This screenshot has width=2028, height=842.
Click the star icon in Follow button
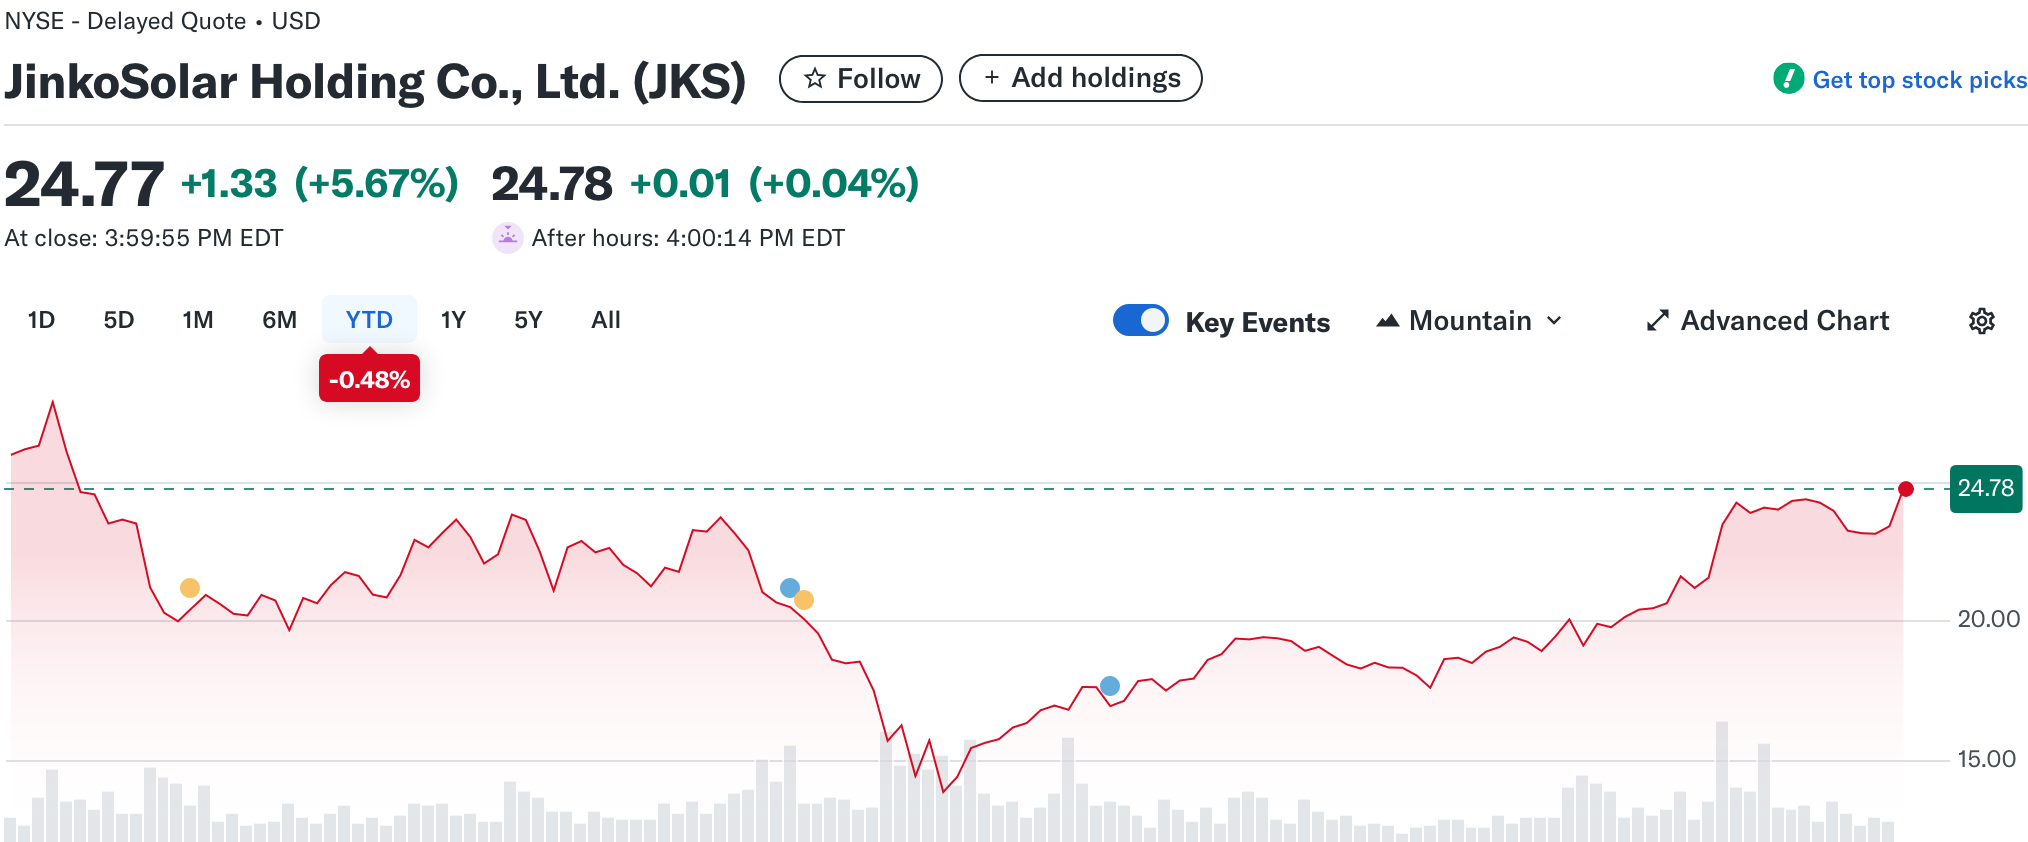(x=815, y=79)
